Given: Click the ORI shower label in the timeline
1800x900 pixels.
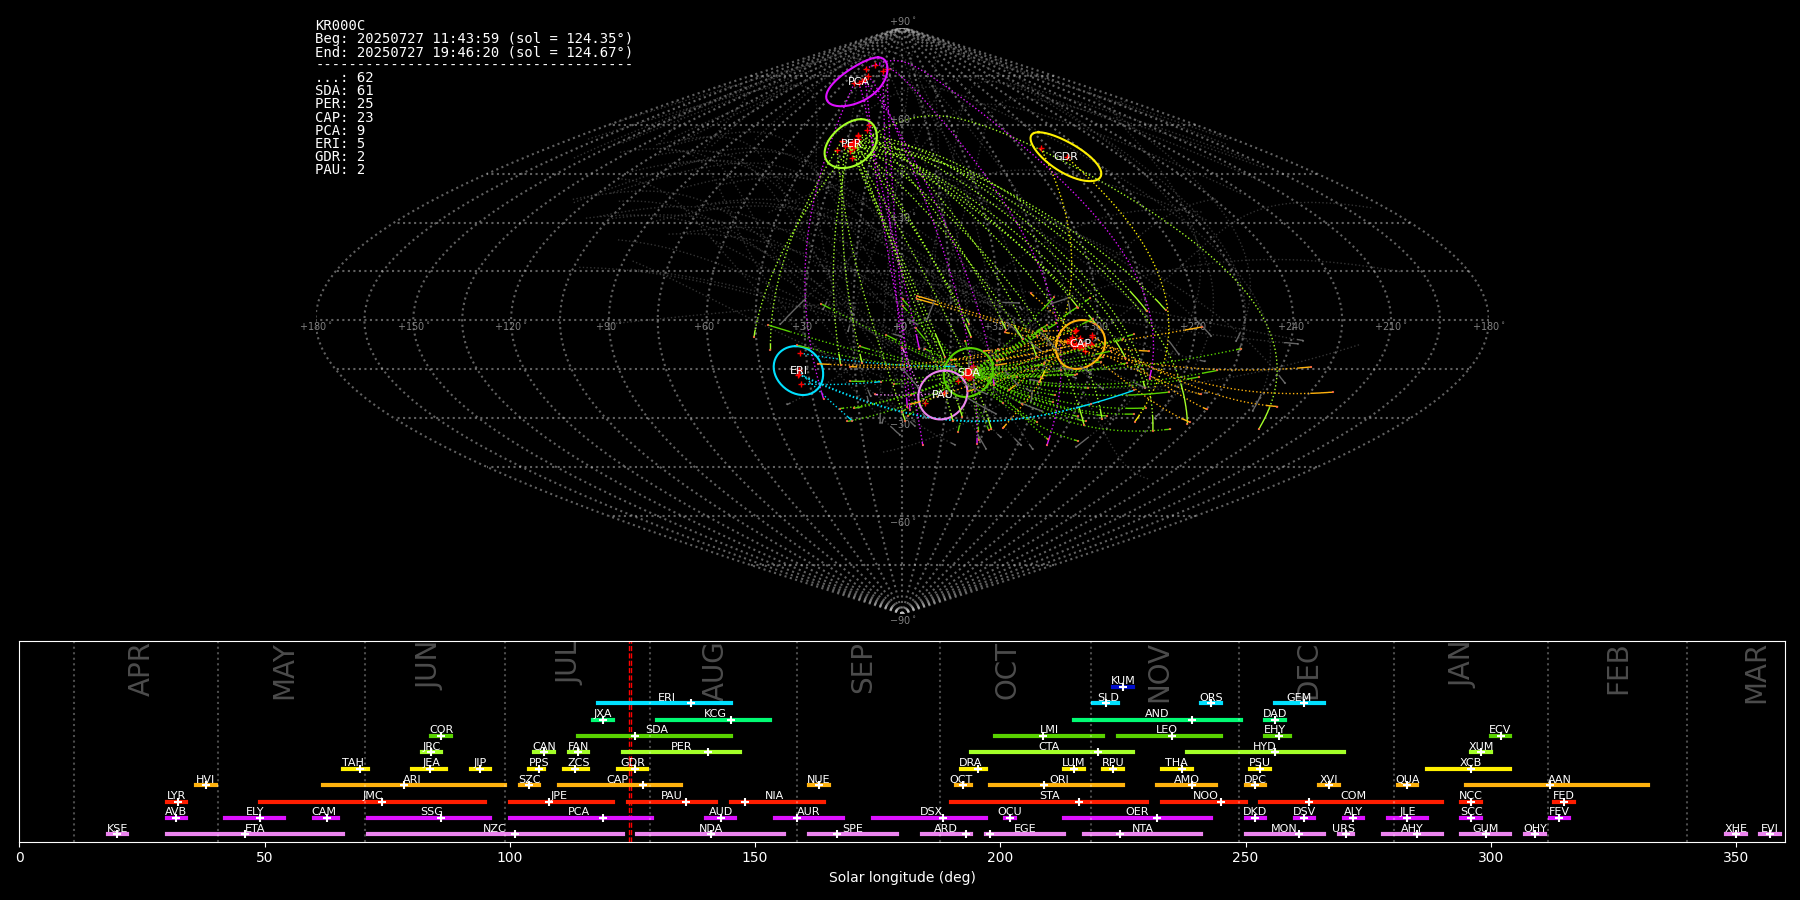Looking at the screenshot, I should pyautogui.click(x=1060, y=780).
